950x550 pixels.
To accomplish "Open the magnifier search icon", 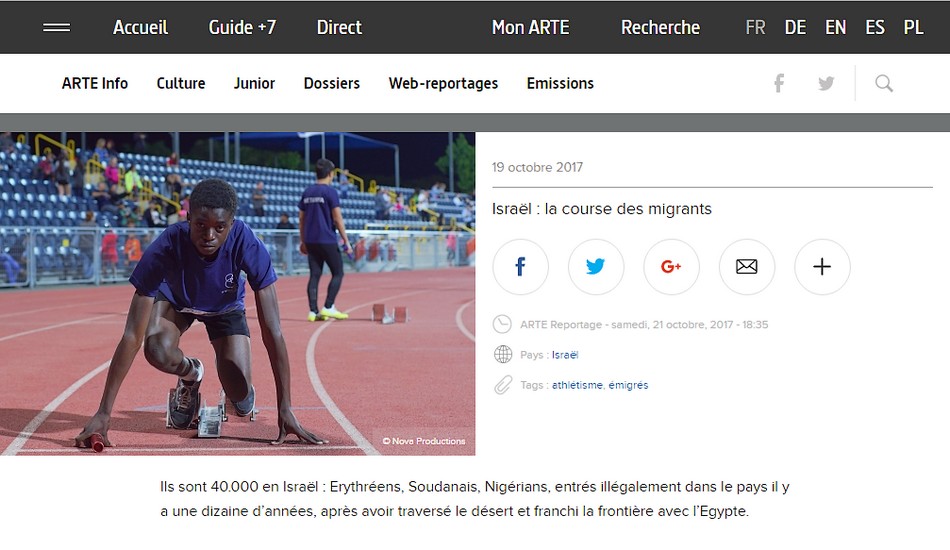I will click(x=884, y=83).
